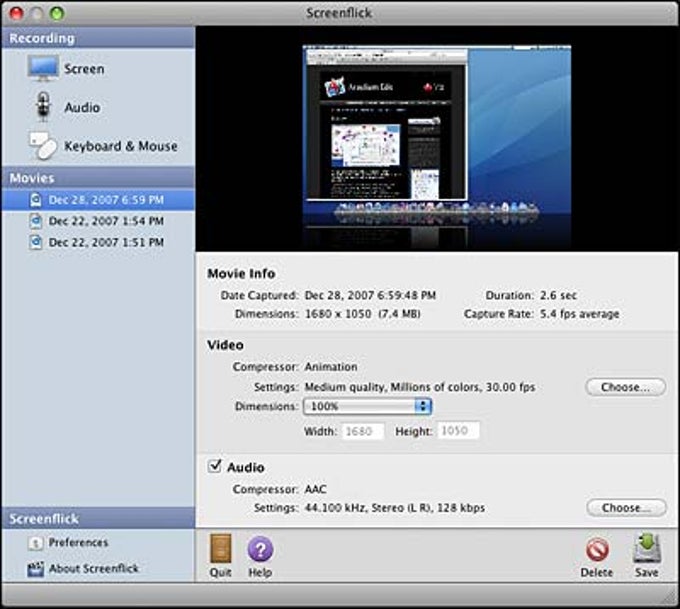
Task: Click the "1680 x 1050 (7.4 MB)" dimensions text
Action: (x=363, y=314)
